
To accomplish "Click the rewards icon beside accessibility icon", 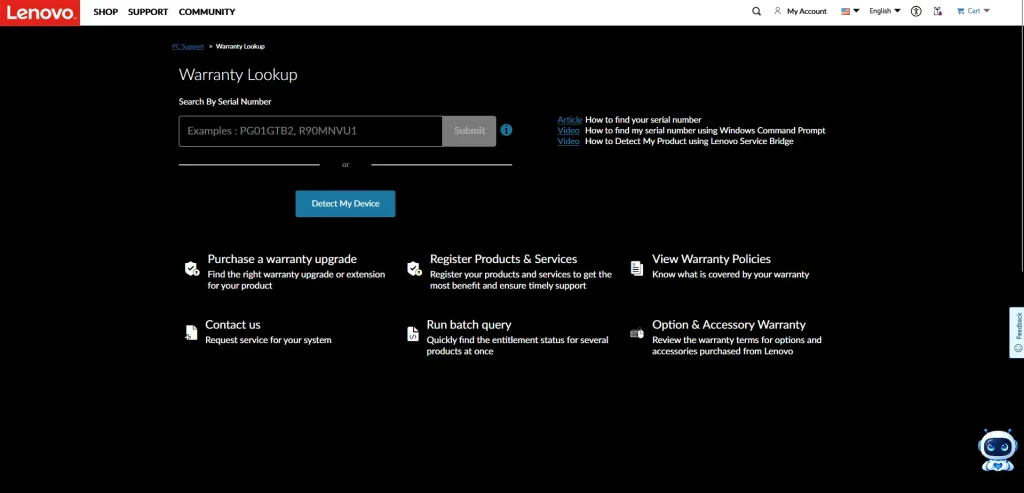I will pos(938,11).
